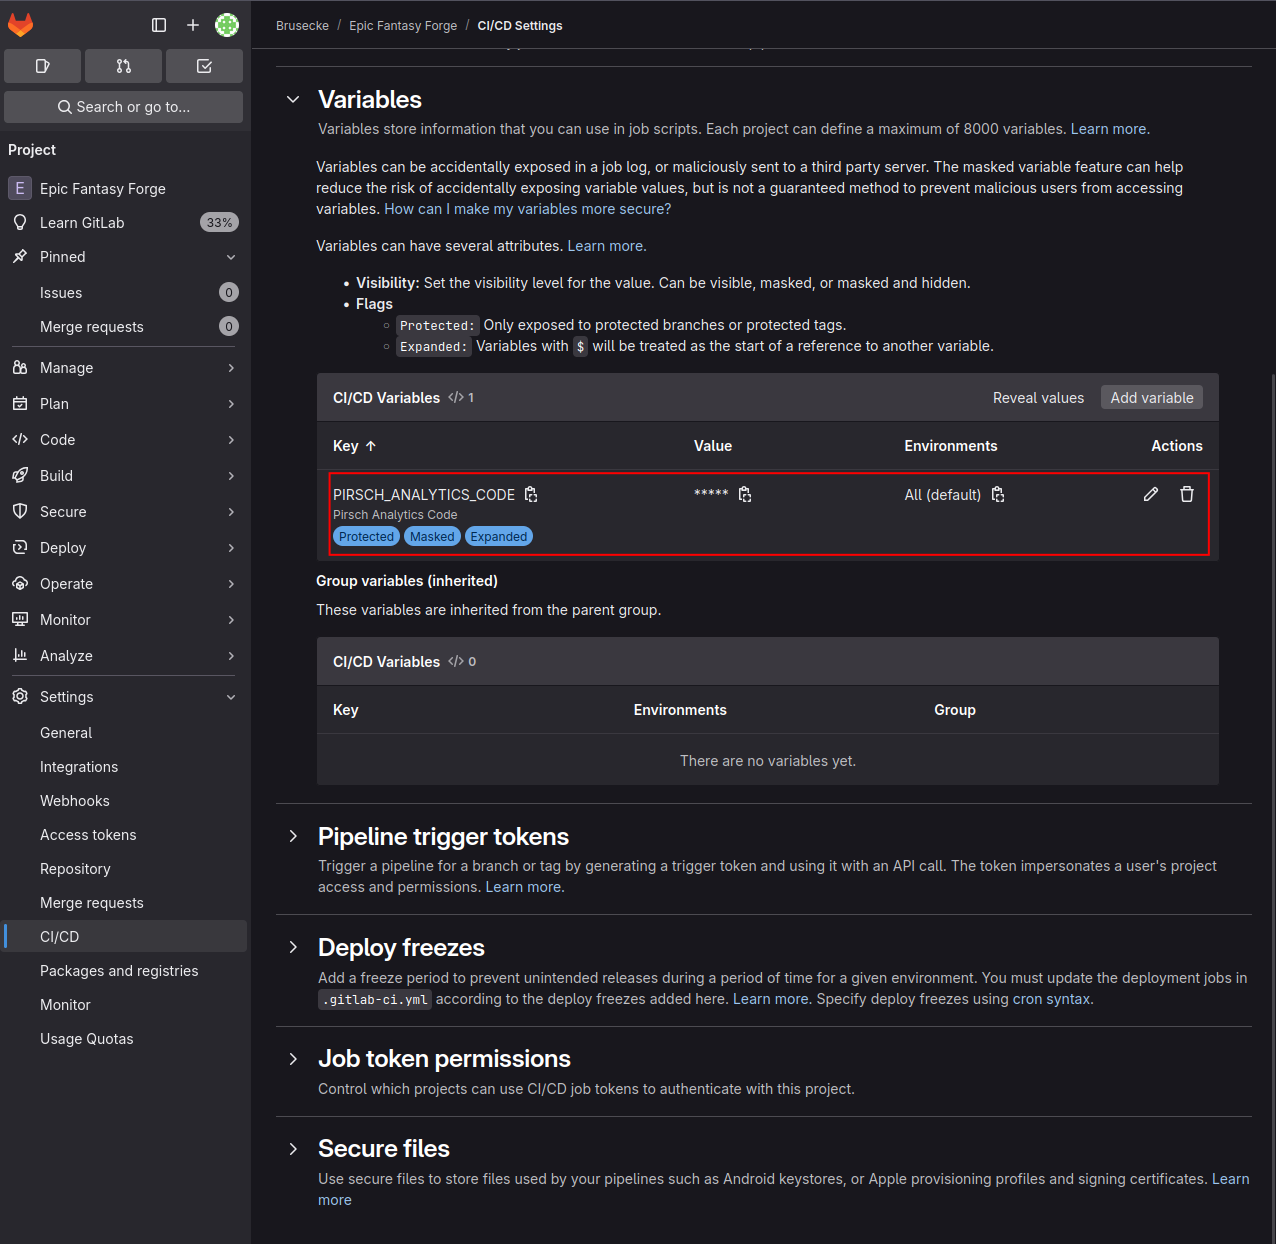The width and height of the screenshot is (1276, 1244).
Task: Click the Analyze chart icon
Action: tap(20, 656)
